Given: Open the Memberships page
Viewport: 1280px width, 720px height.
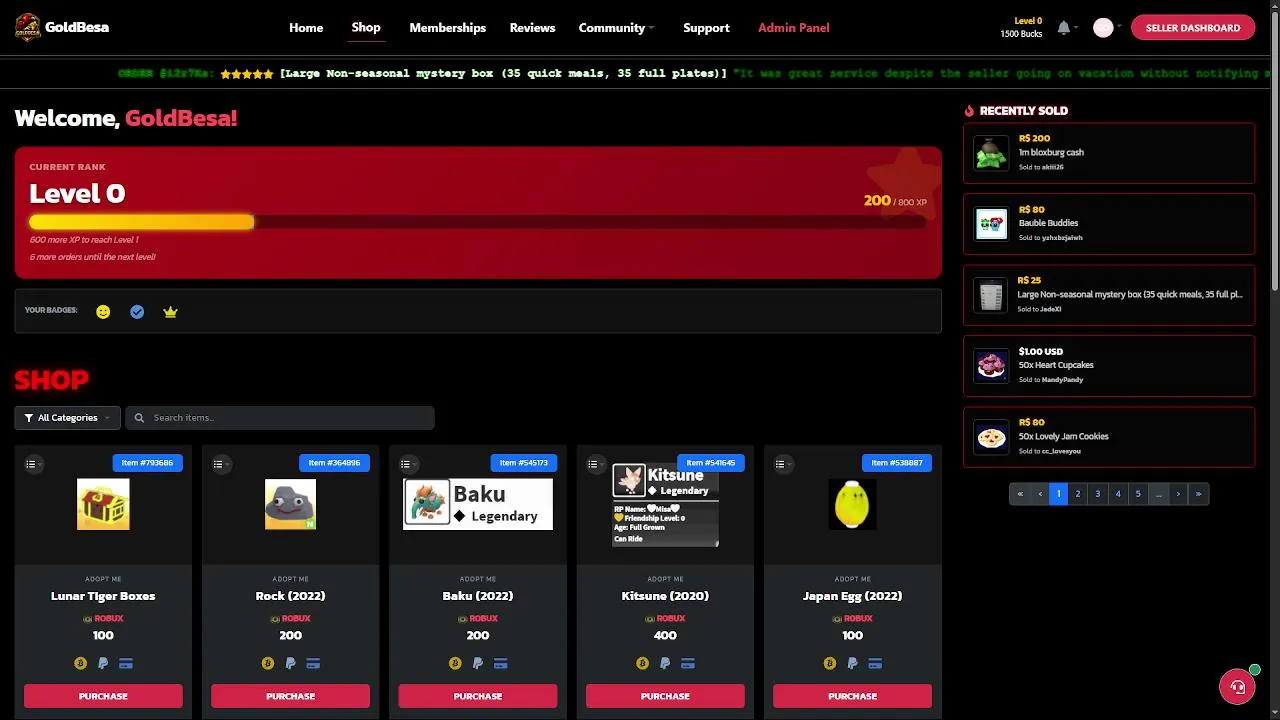Looking at the screenshot, I should (x=447, y=28).
